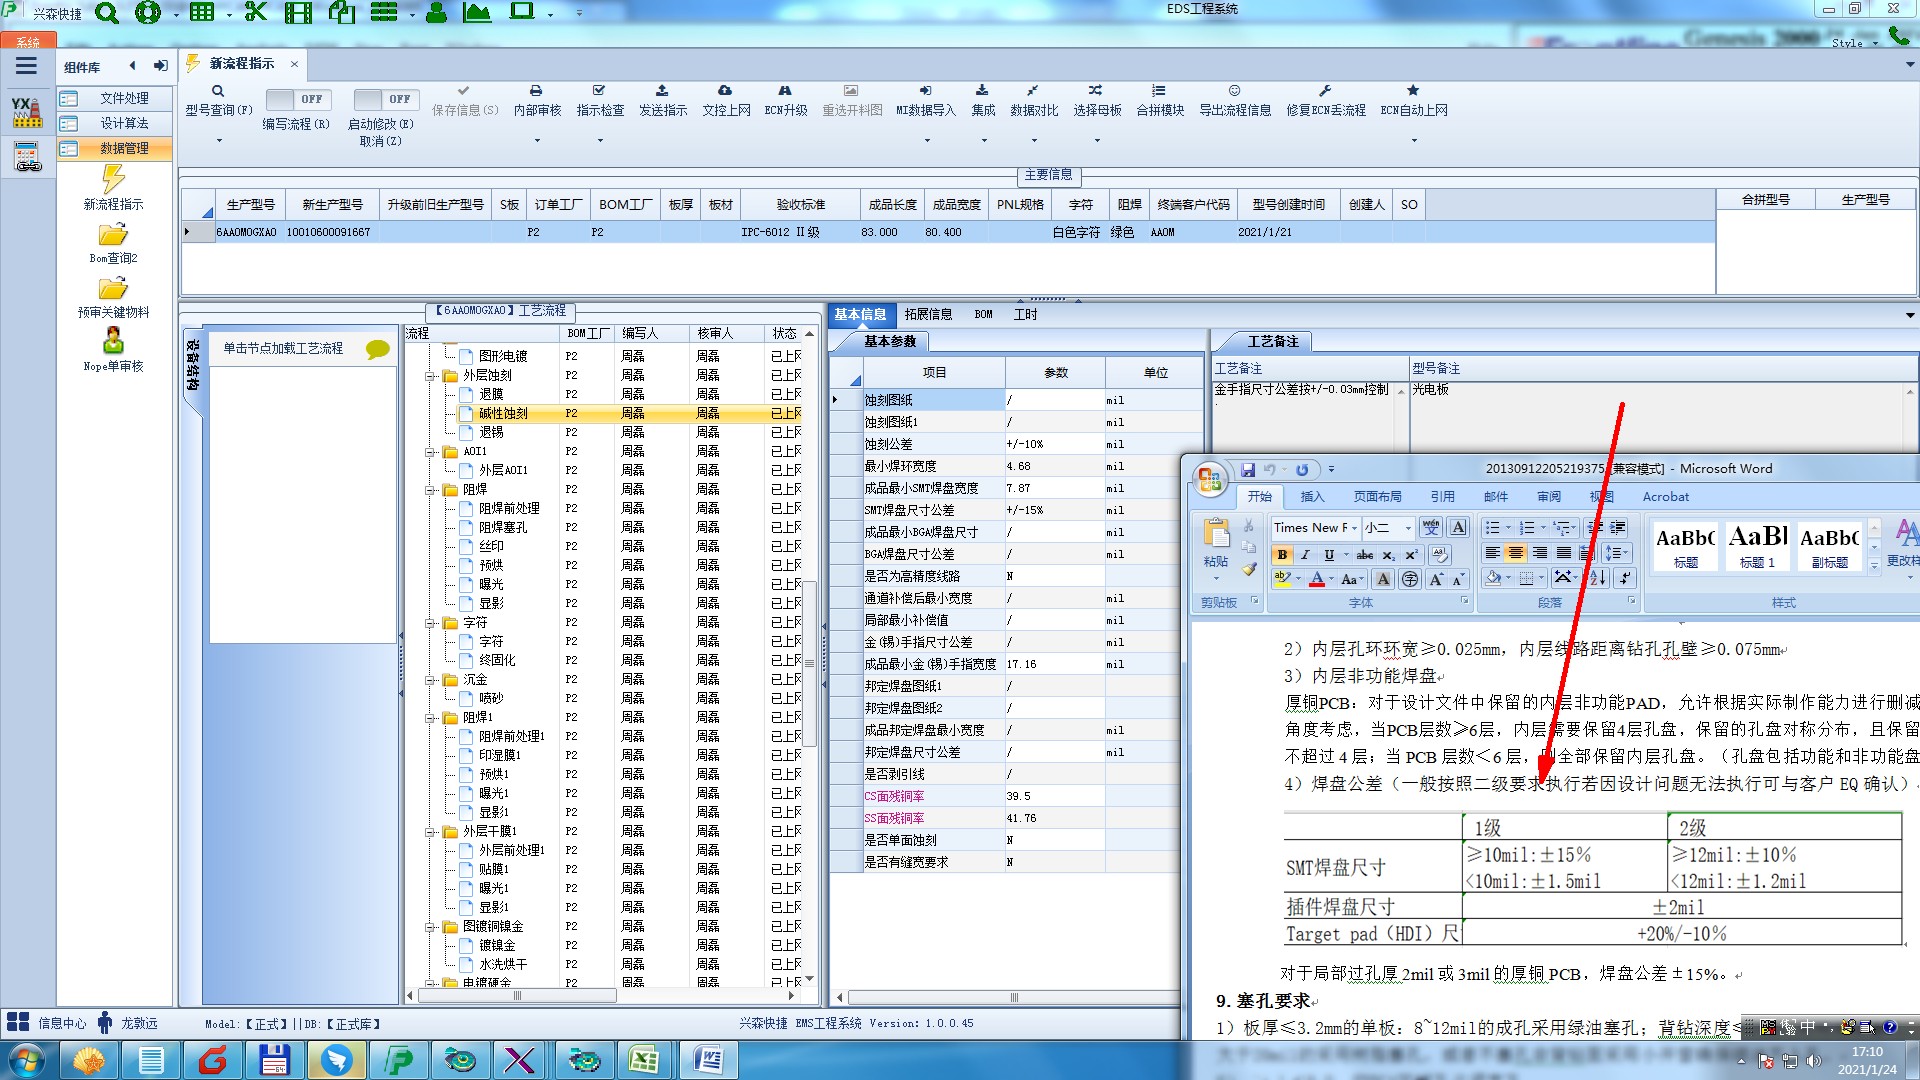
Task: Click Superscript button in Word ribbon
Action: 1410,554
